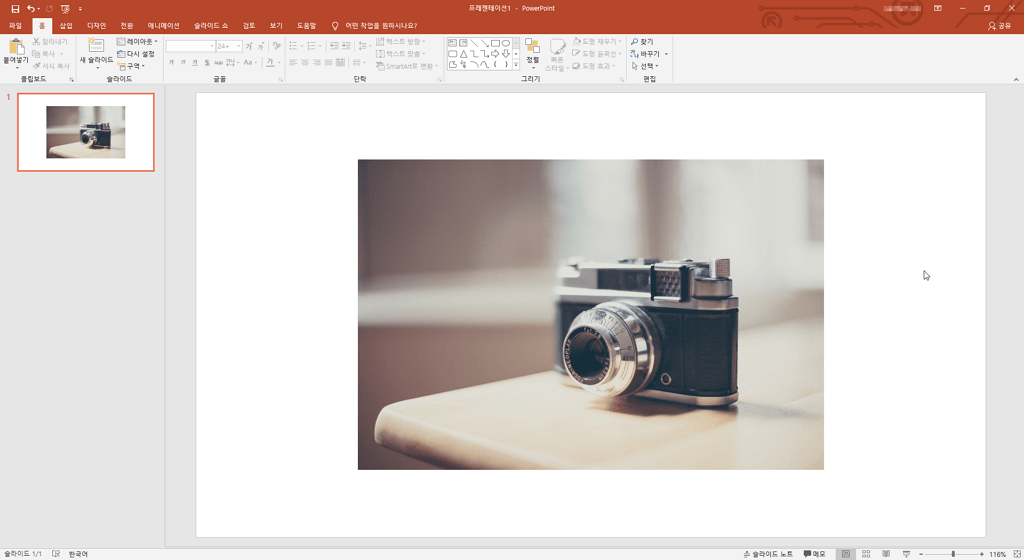Switch to slide sorter view
The image size is (1024, 560).
866,554
